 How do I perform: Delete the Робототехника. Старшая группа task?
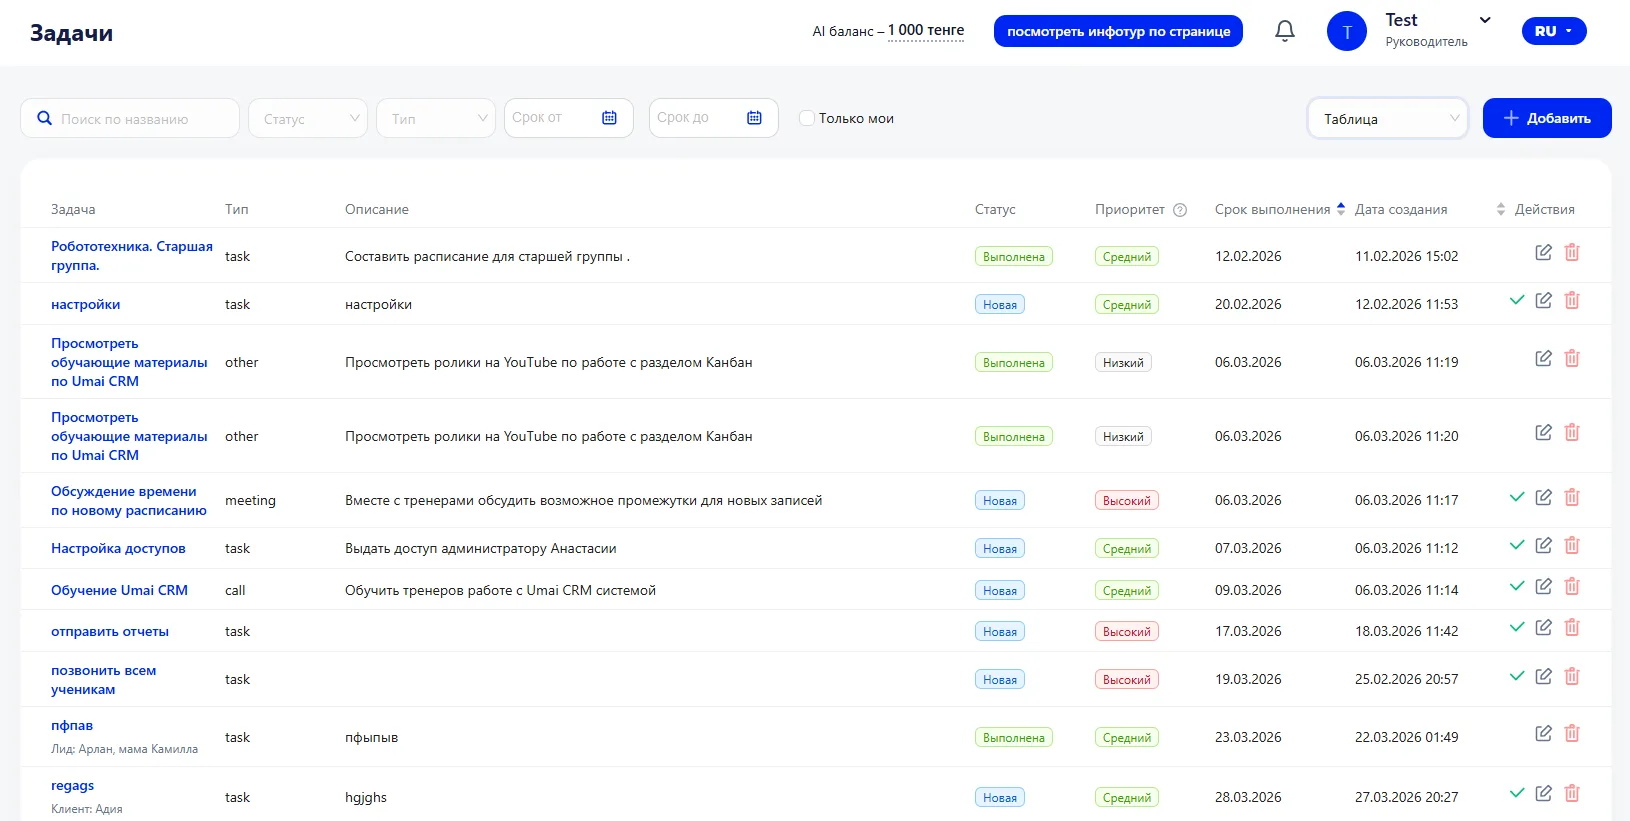[1572, 252]
